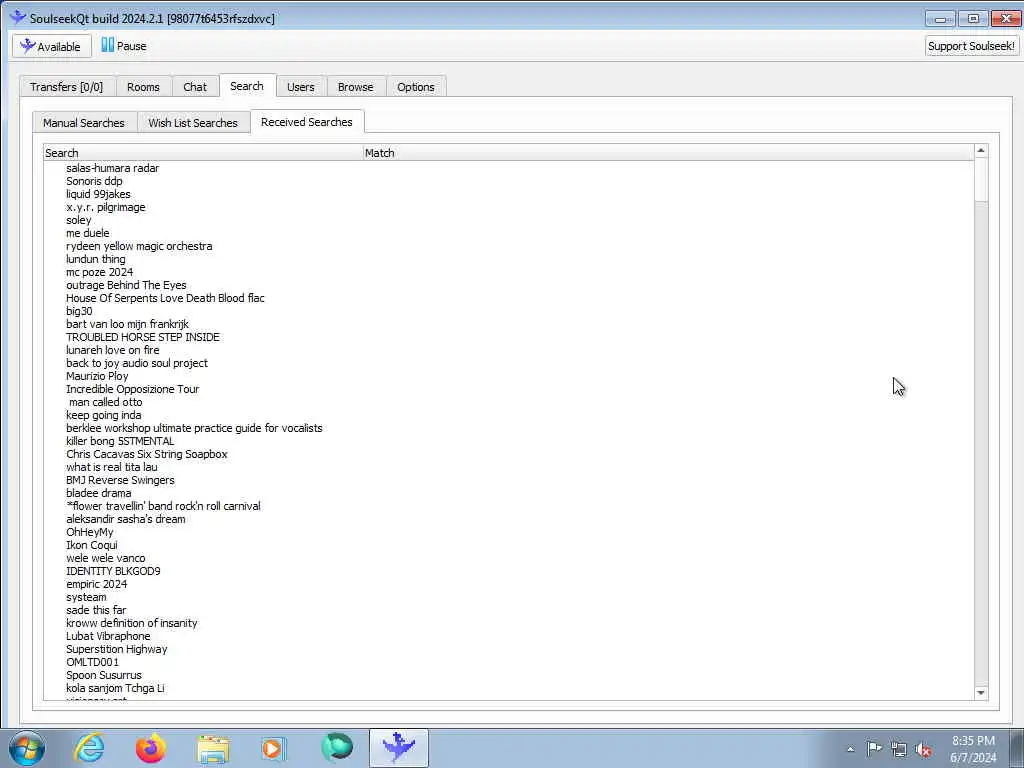Click the green round app icon in taskbar
This screenshot has width=1024, height=768.
pos(337,748)
